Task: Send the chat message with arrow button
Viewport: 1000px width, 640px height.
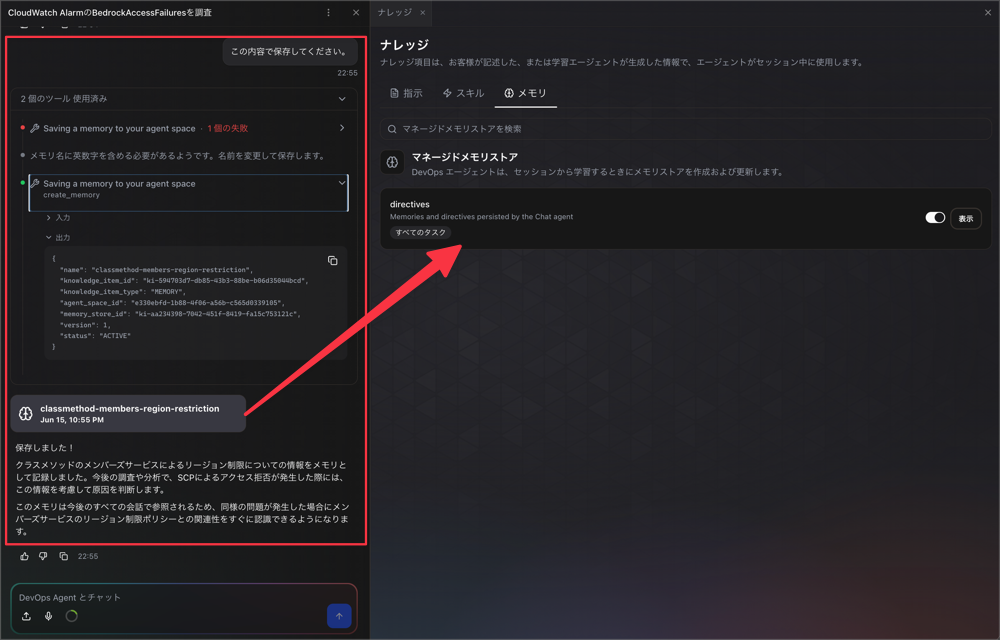Action: coord(339,616)
